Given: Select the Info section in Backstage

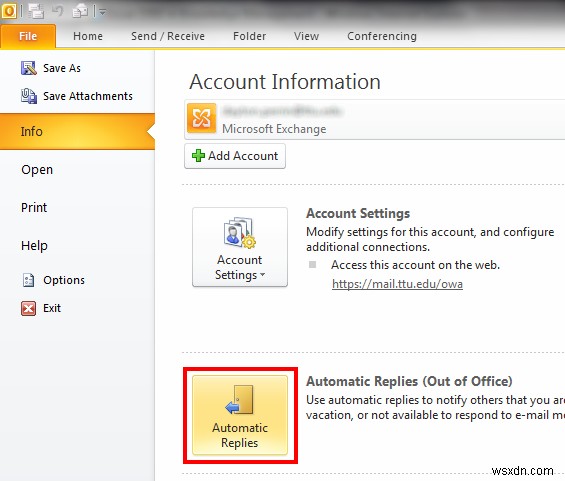Looking at the screenshot, I should (77, 132).
